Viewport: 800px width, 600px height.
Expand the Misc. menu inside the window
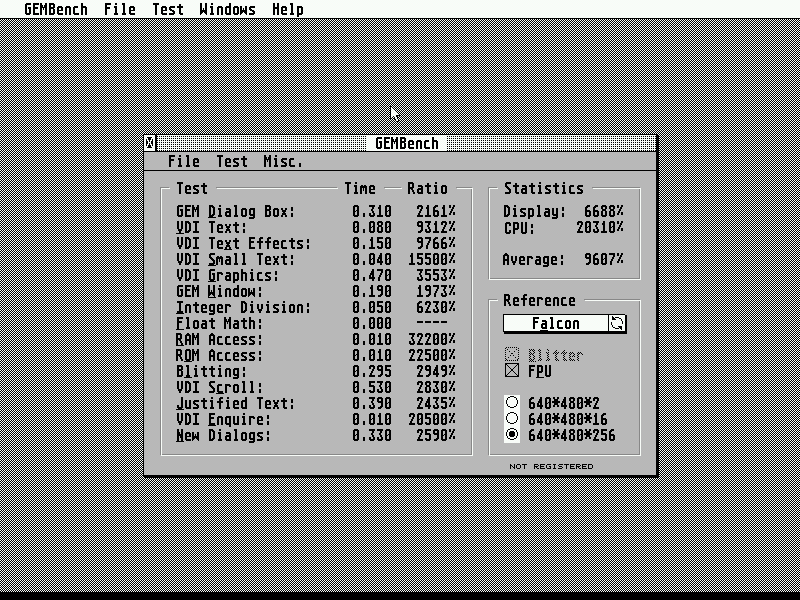pyautogui.click(x=283, y=161)
